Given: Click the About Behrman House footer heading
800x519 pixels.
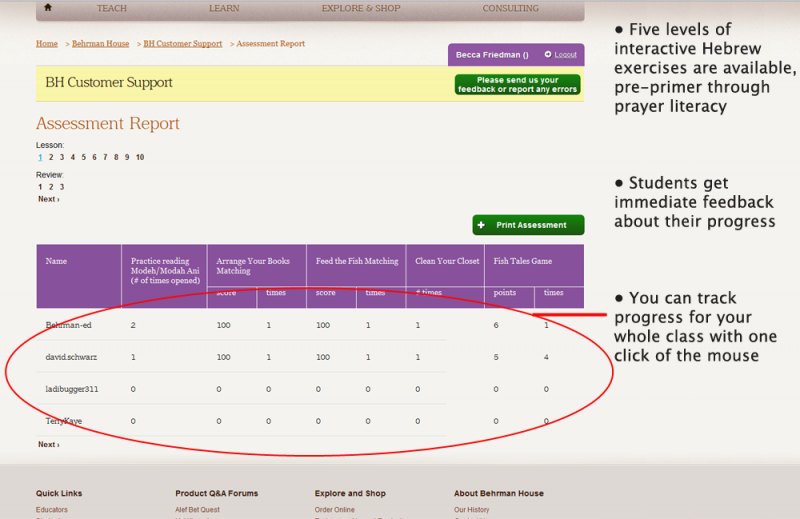Looking at the screenshot, I should [x=498, y=493].
